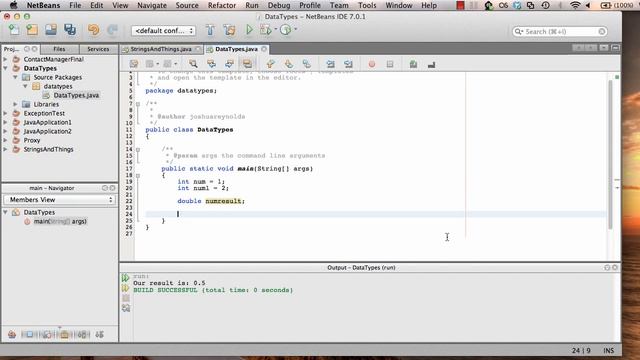This screenshot has height=360, width=640.
Task: Click Stop Macro Recording icon
Action: (390, 64)
